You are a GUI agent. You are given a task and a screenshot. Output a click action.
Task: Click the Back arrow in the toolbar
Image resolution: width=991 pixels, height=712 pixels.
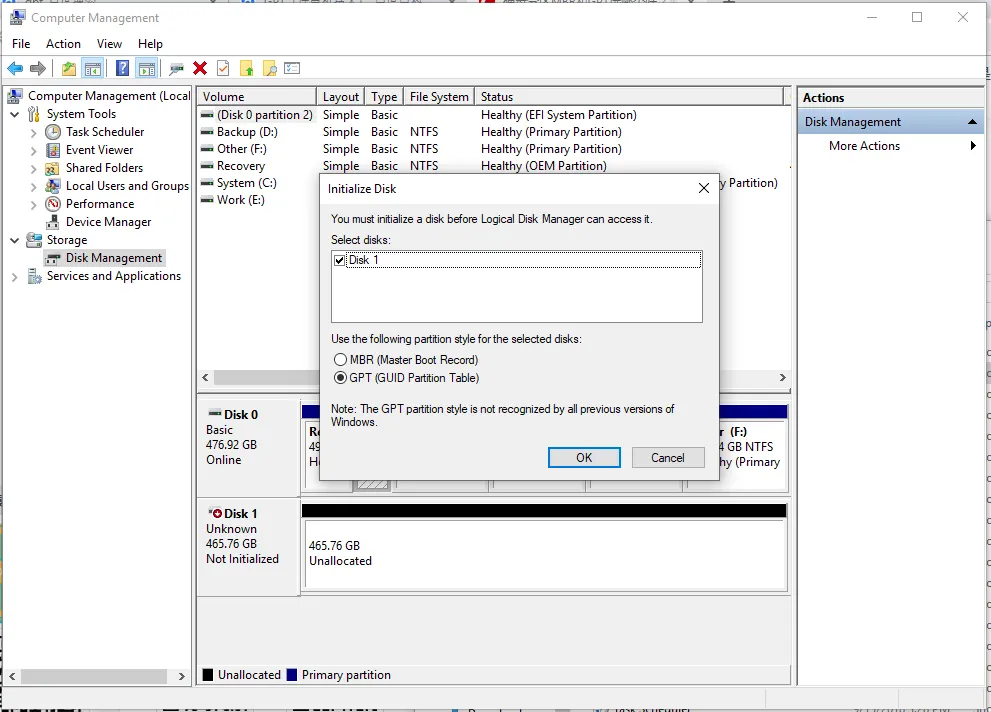[x=15, y=68]
